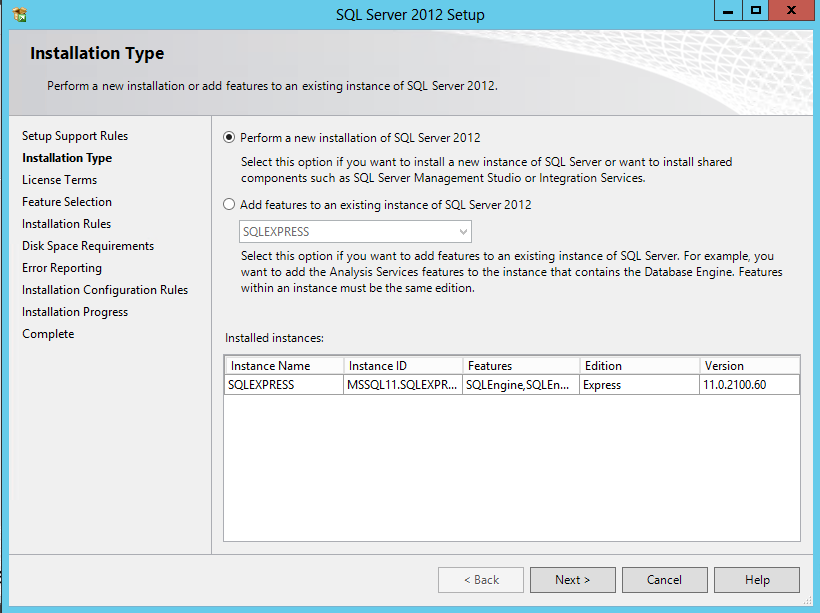Minimize the SQL Server Setup window
The height and width of the screenshot is (613, 820).
(728, 10)
